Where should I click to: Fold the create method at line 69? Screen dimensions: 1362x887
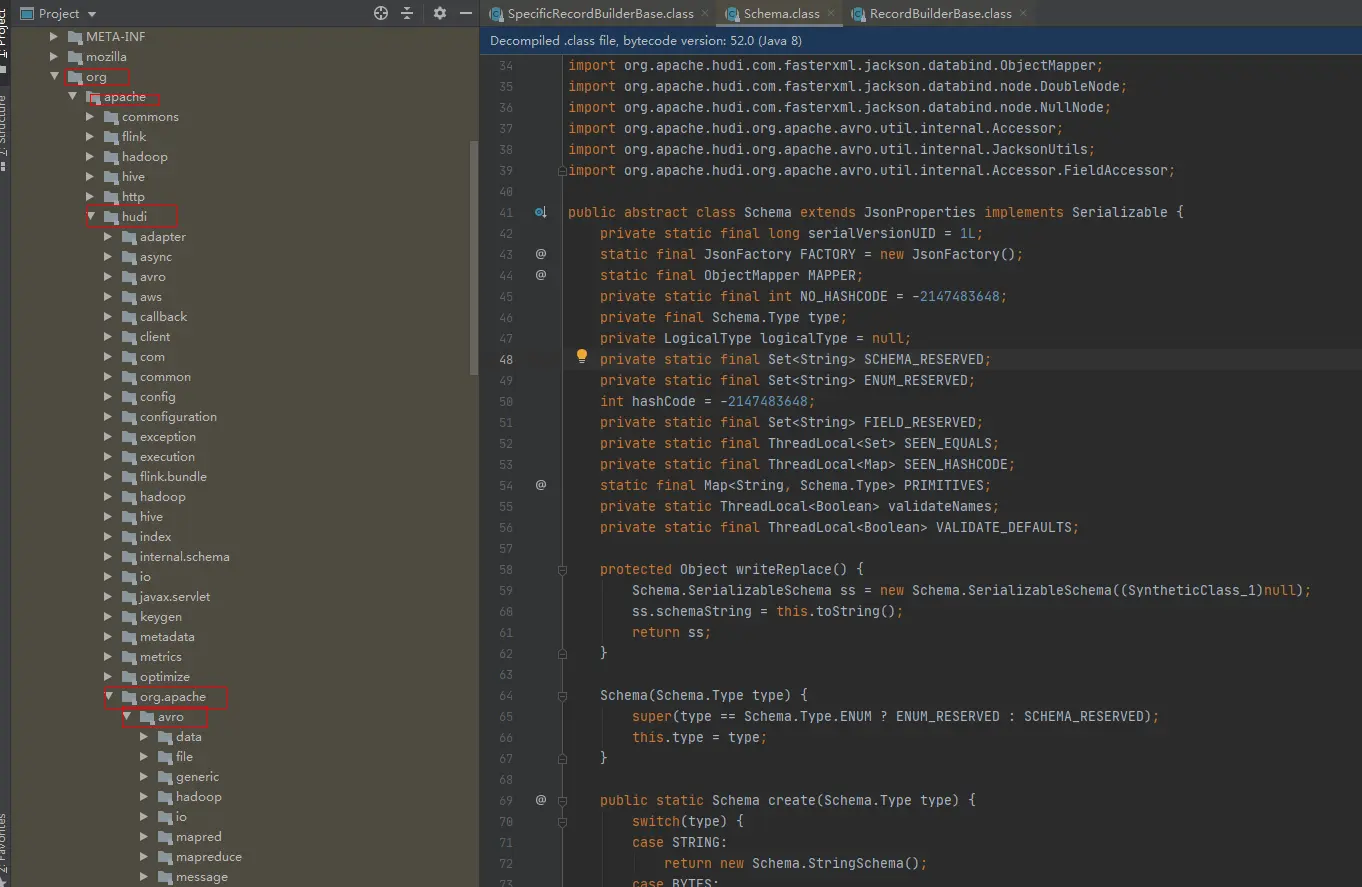point(562,800)
